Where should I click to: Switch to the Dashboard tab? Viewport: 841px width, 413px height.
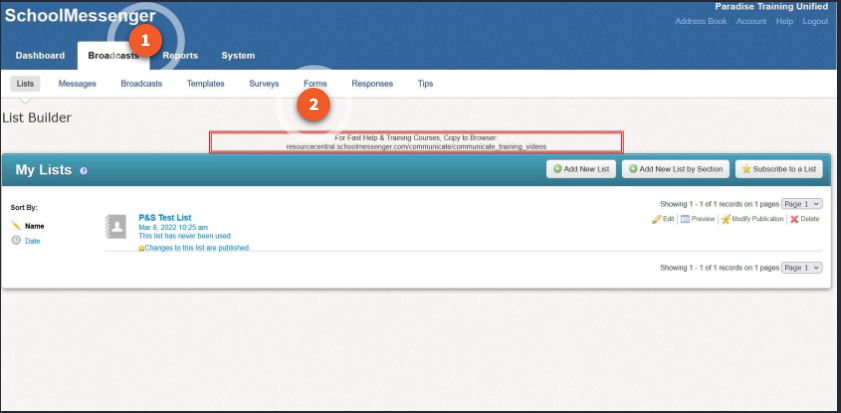pyautogui.click(x=40, y=56)
